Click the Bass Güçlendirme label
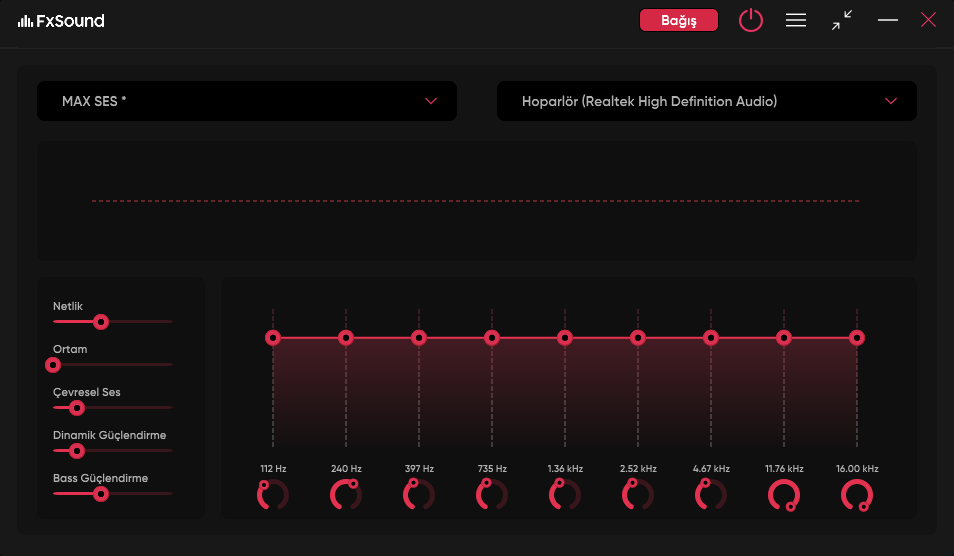 pos(100,478)
